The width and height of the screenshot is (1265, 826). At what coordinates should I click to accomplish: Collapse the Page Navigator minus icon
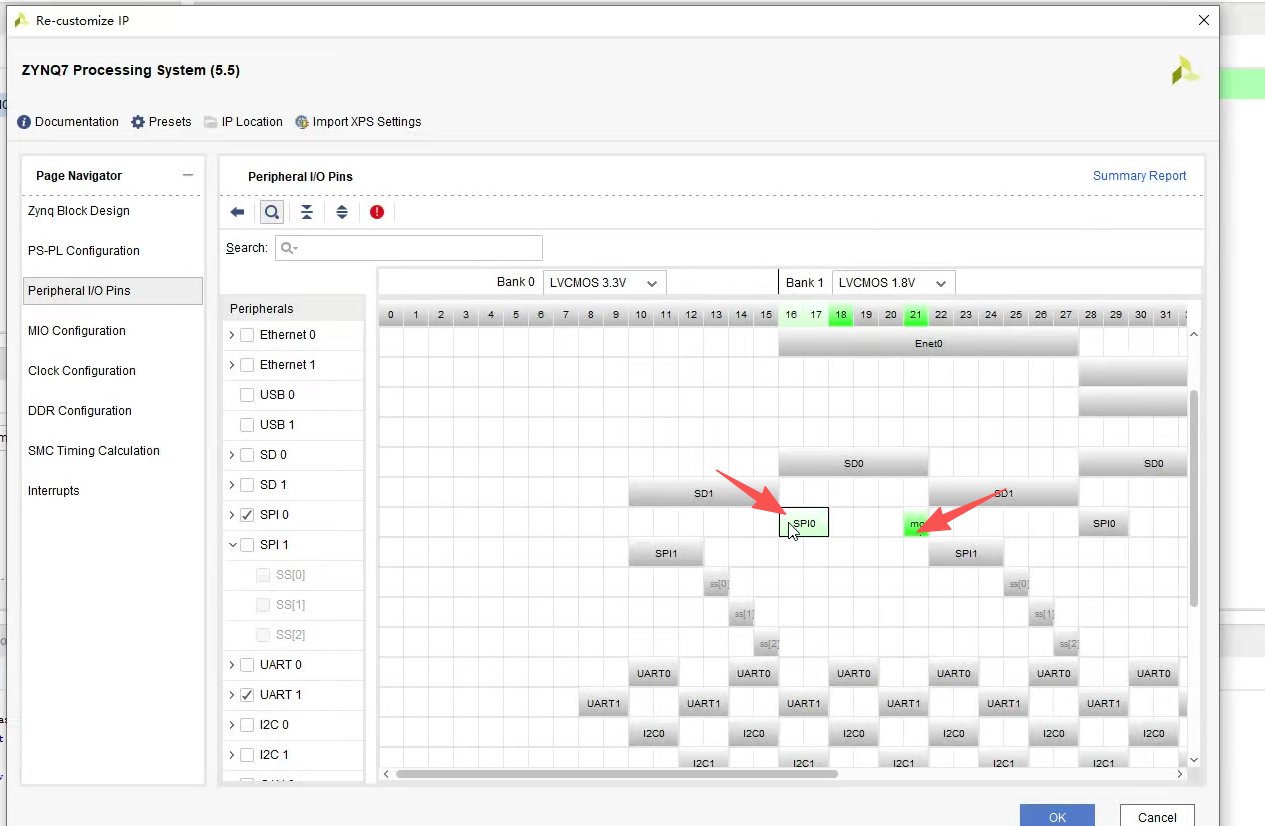[x=187, y=175]
